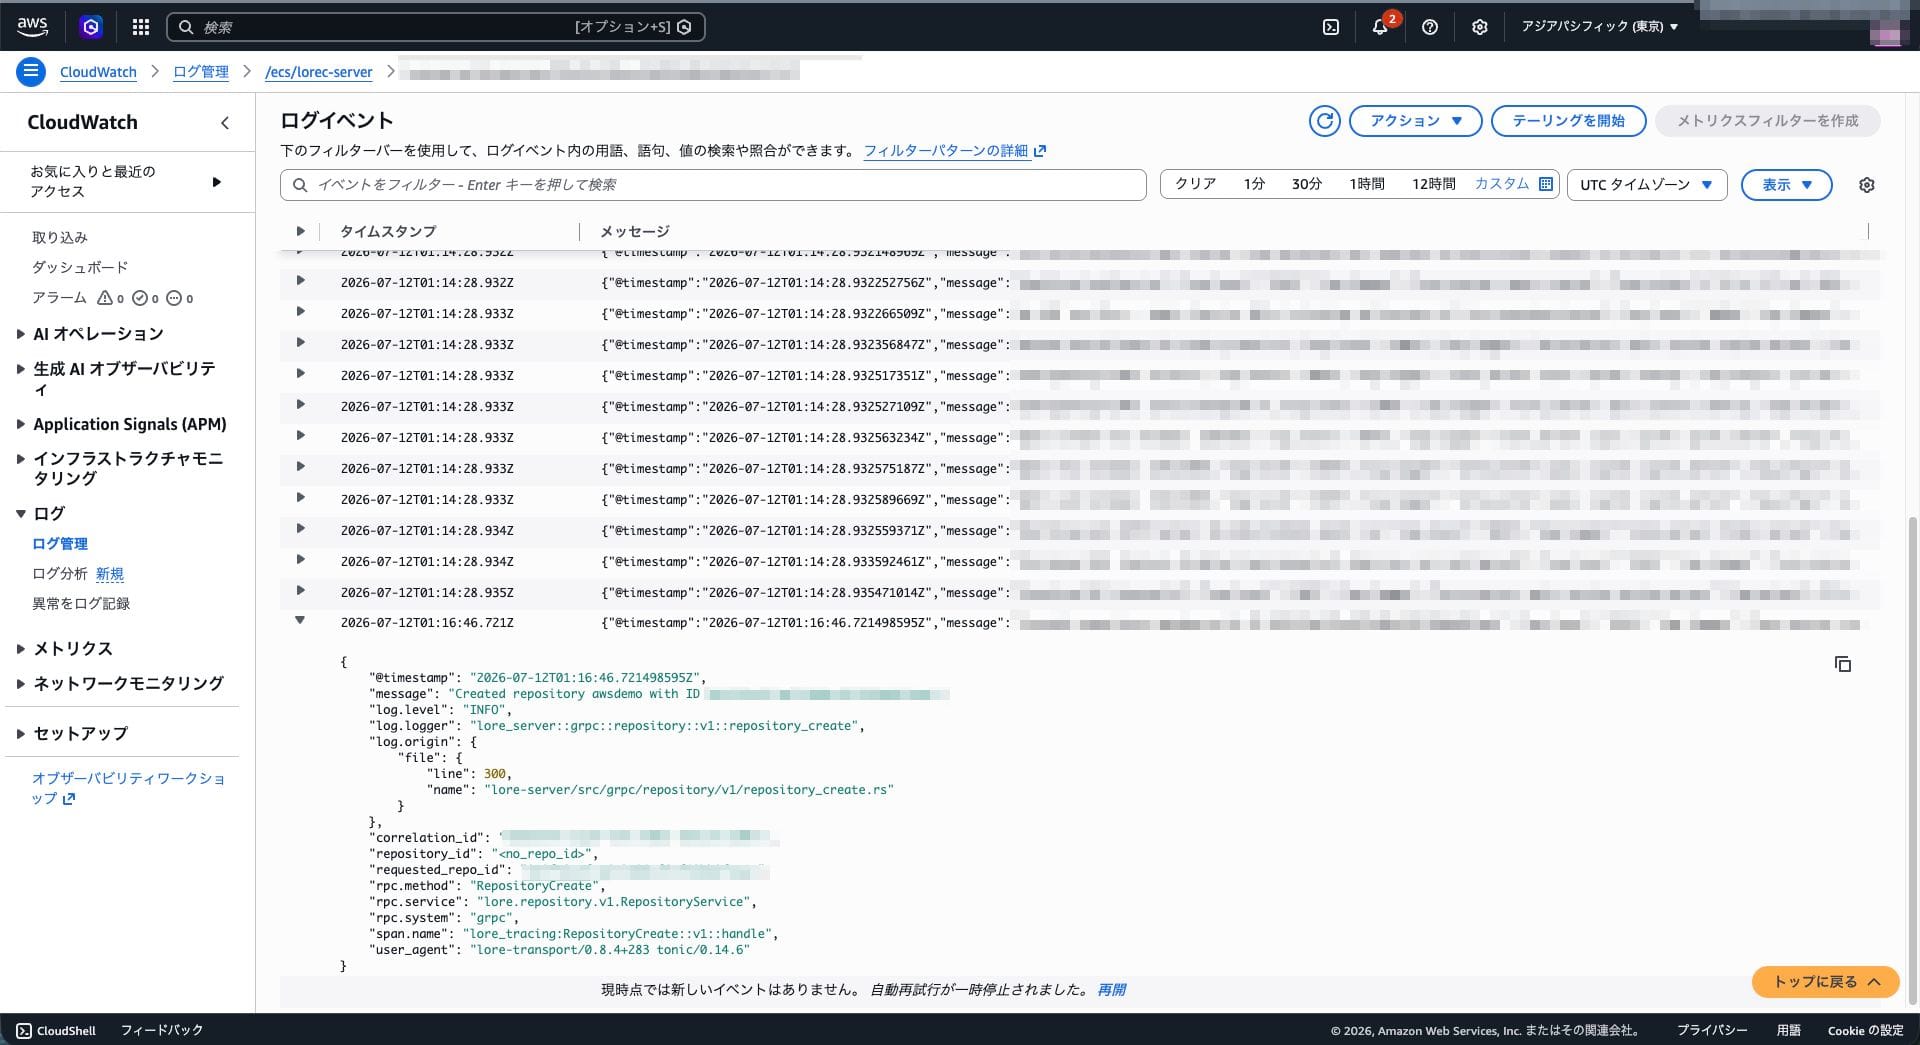Open ログ分析 in the sidebar
Viewport: 1920px width, 1045px height.
59,574
